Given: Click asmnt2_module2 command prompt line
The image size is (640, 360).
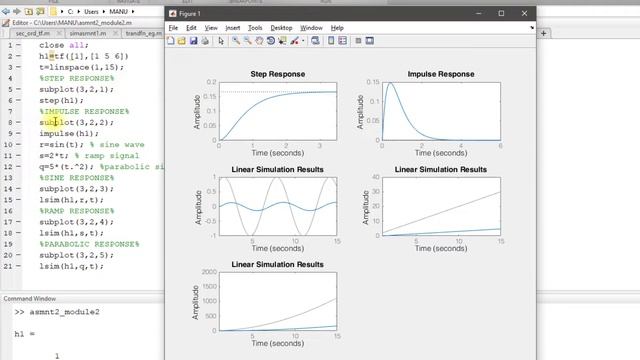Looking at the screenshot, I should (57, 312).
